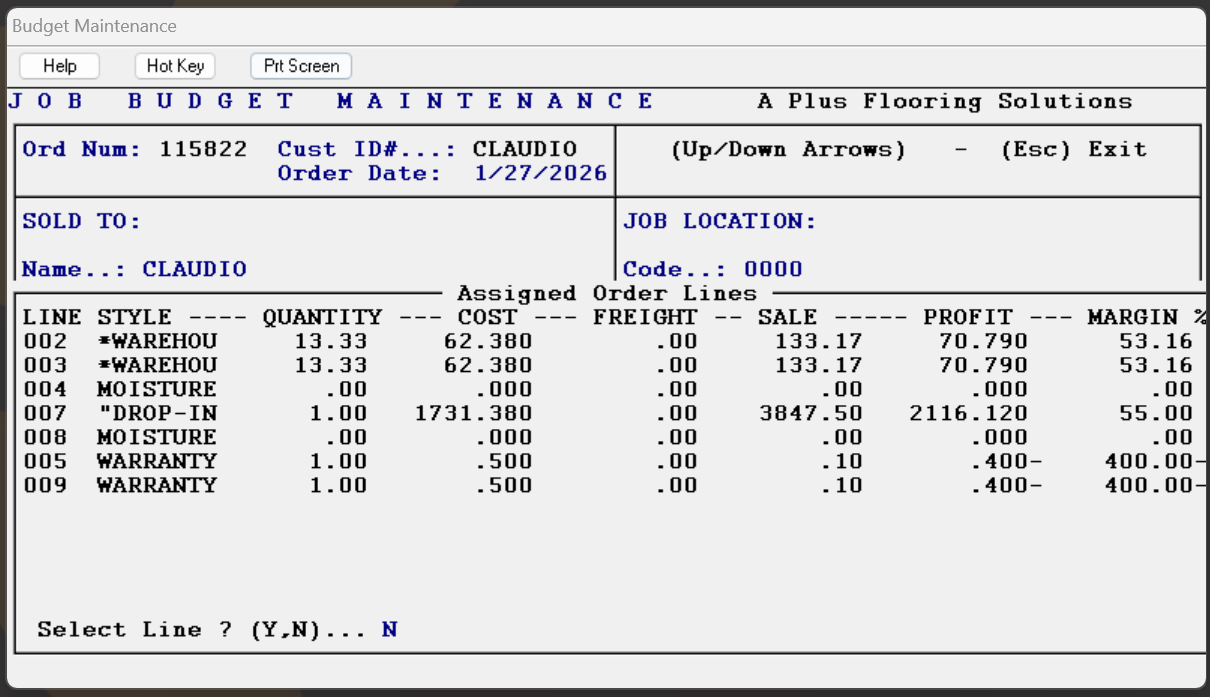This screenshot has height=697, width=1210.
Task: Click profit 70.790 on line 003
Action: click(983, 365)
